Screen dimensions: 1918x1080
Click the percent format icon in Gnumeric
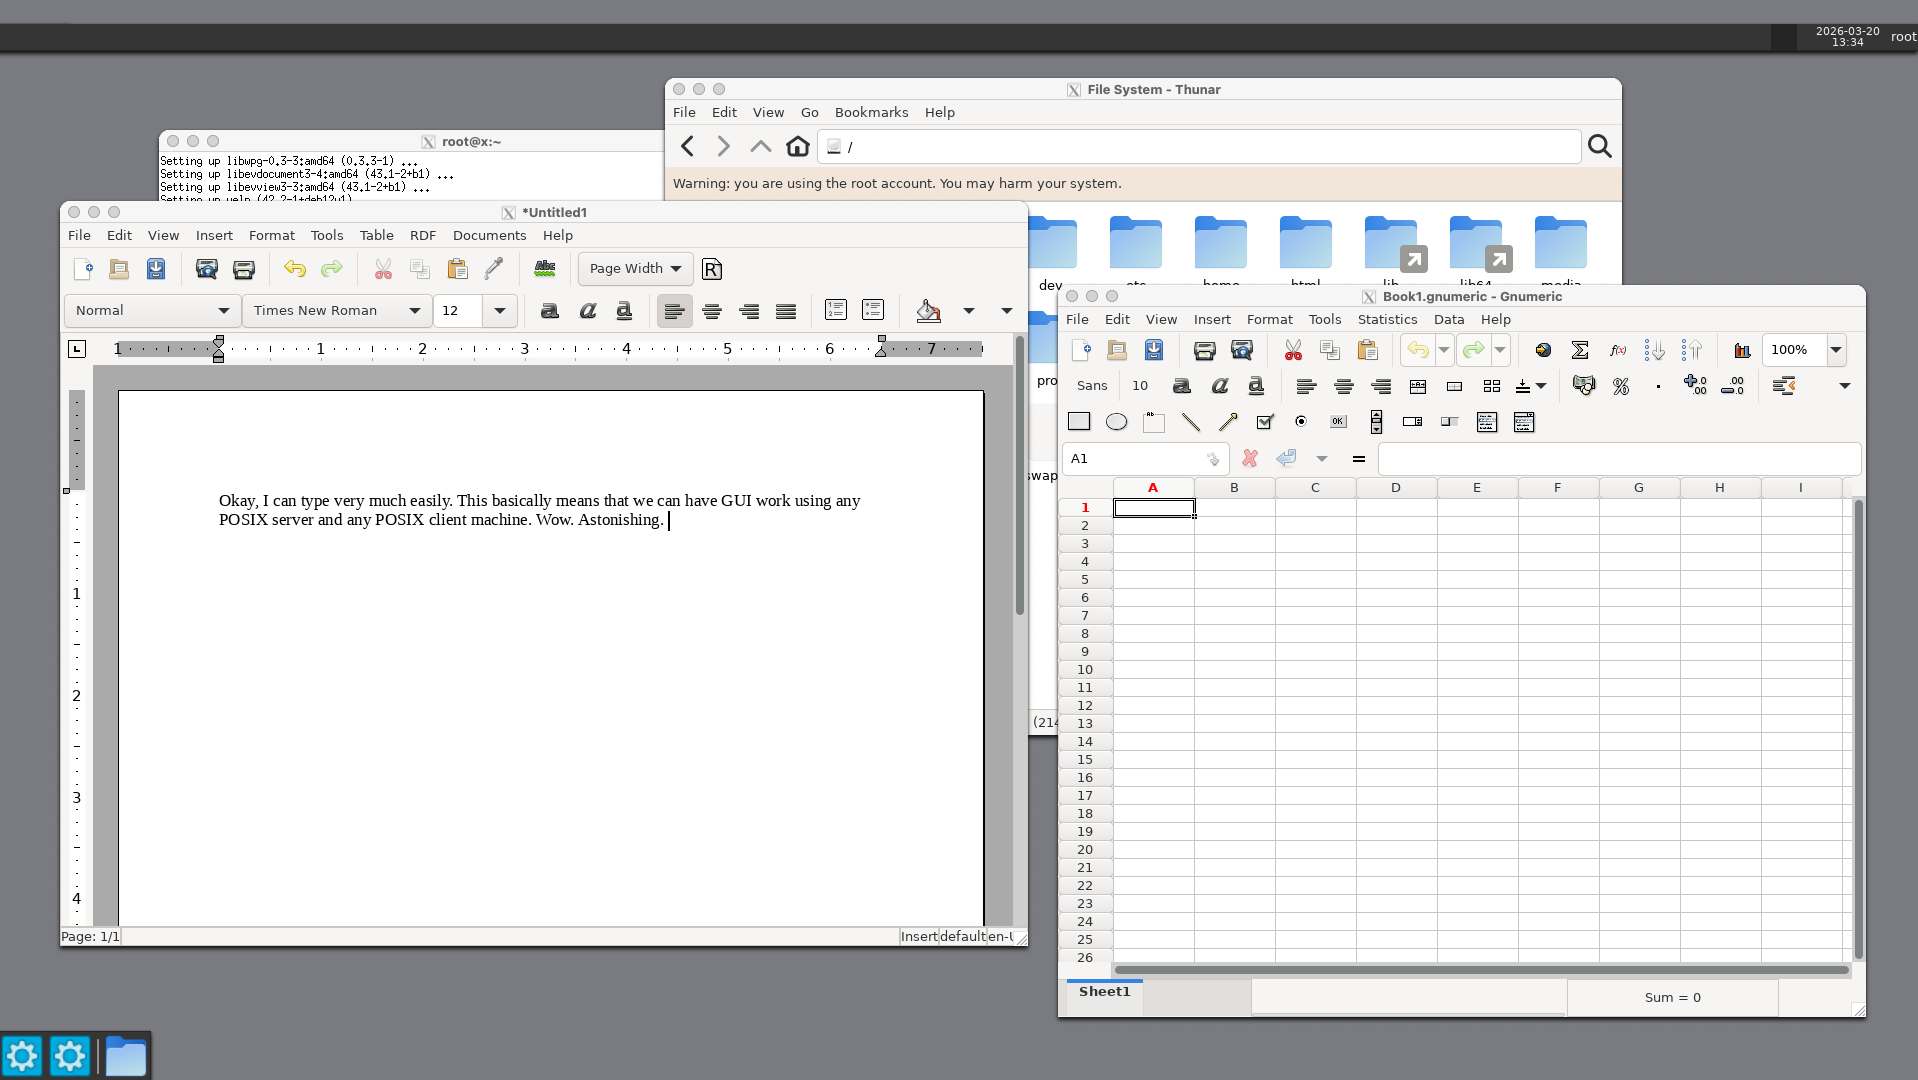click(1621, 386)
